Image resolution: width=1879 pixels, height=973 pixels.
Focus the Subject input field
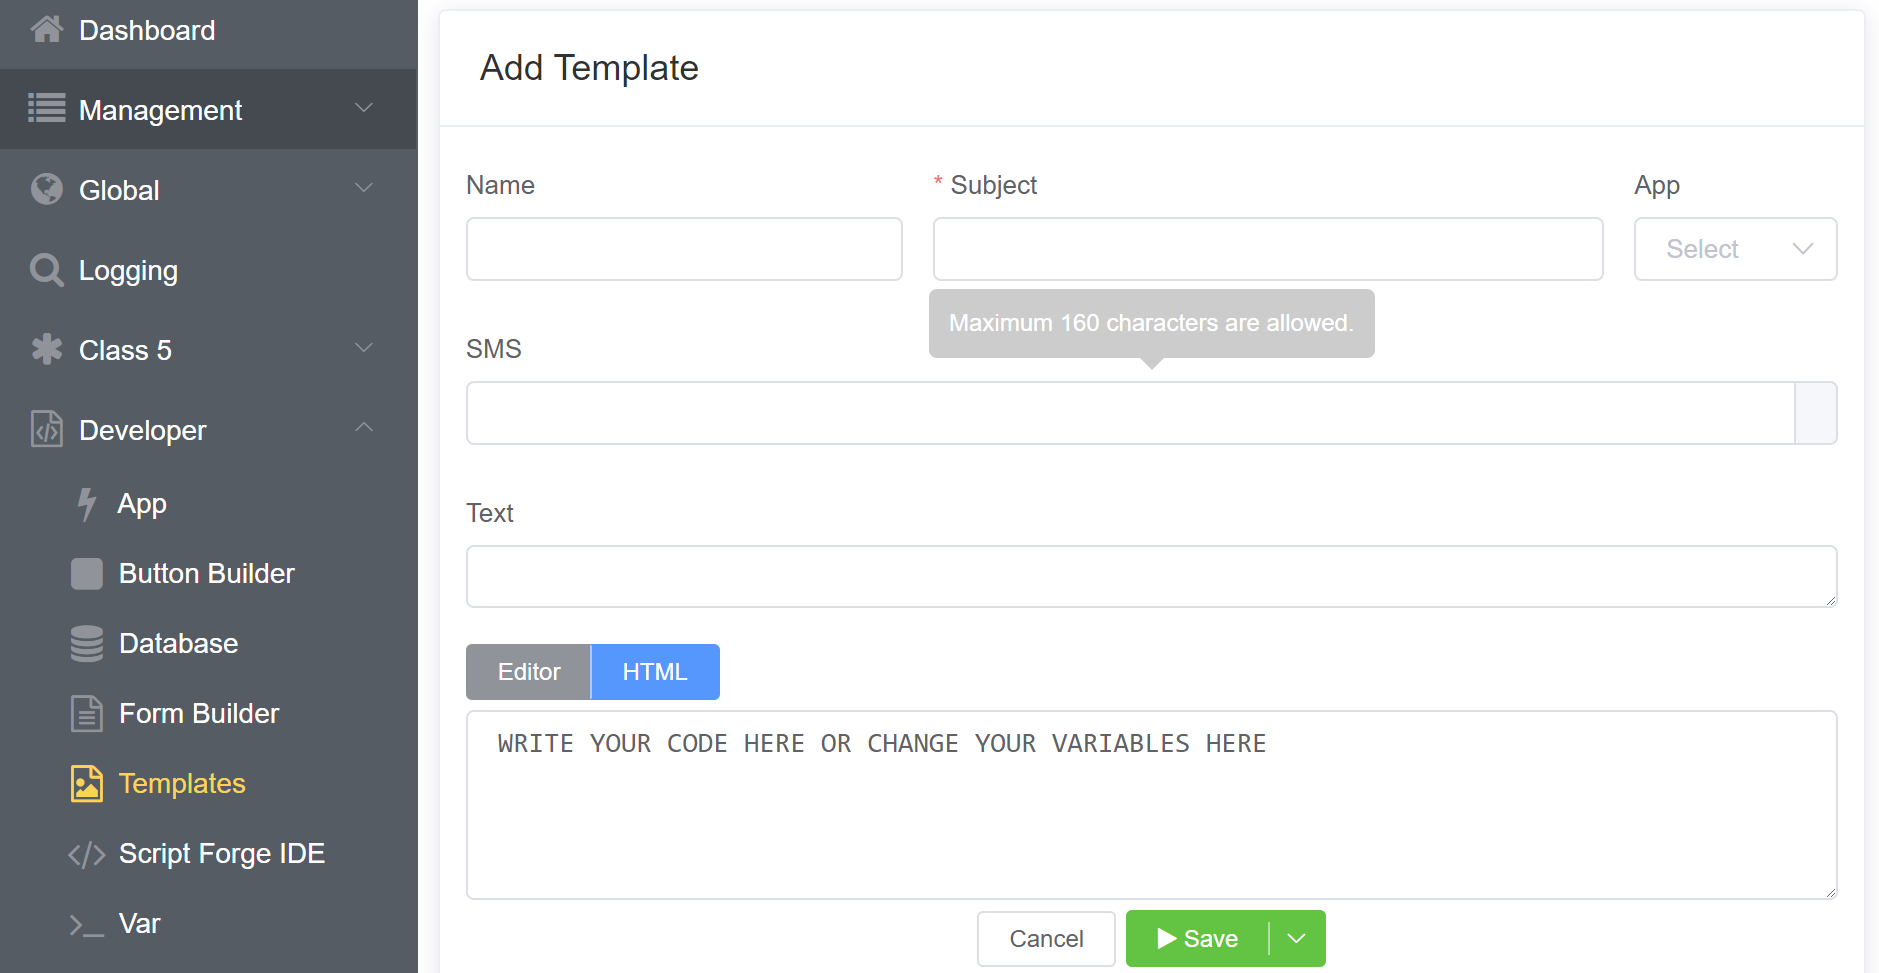click(x=1267, y=249)
